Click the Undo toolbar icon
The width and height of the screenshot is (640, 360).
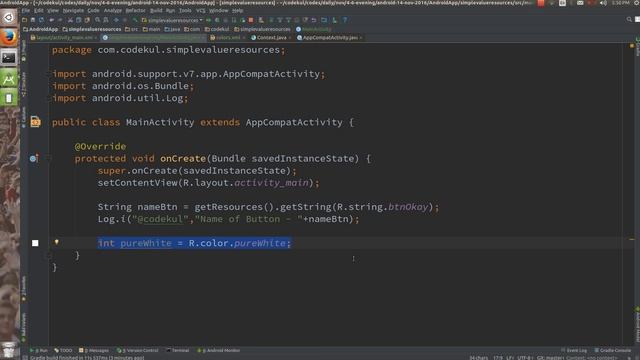coord(52,20)
